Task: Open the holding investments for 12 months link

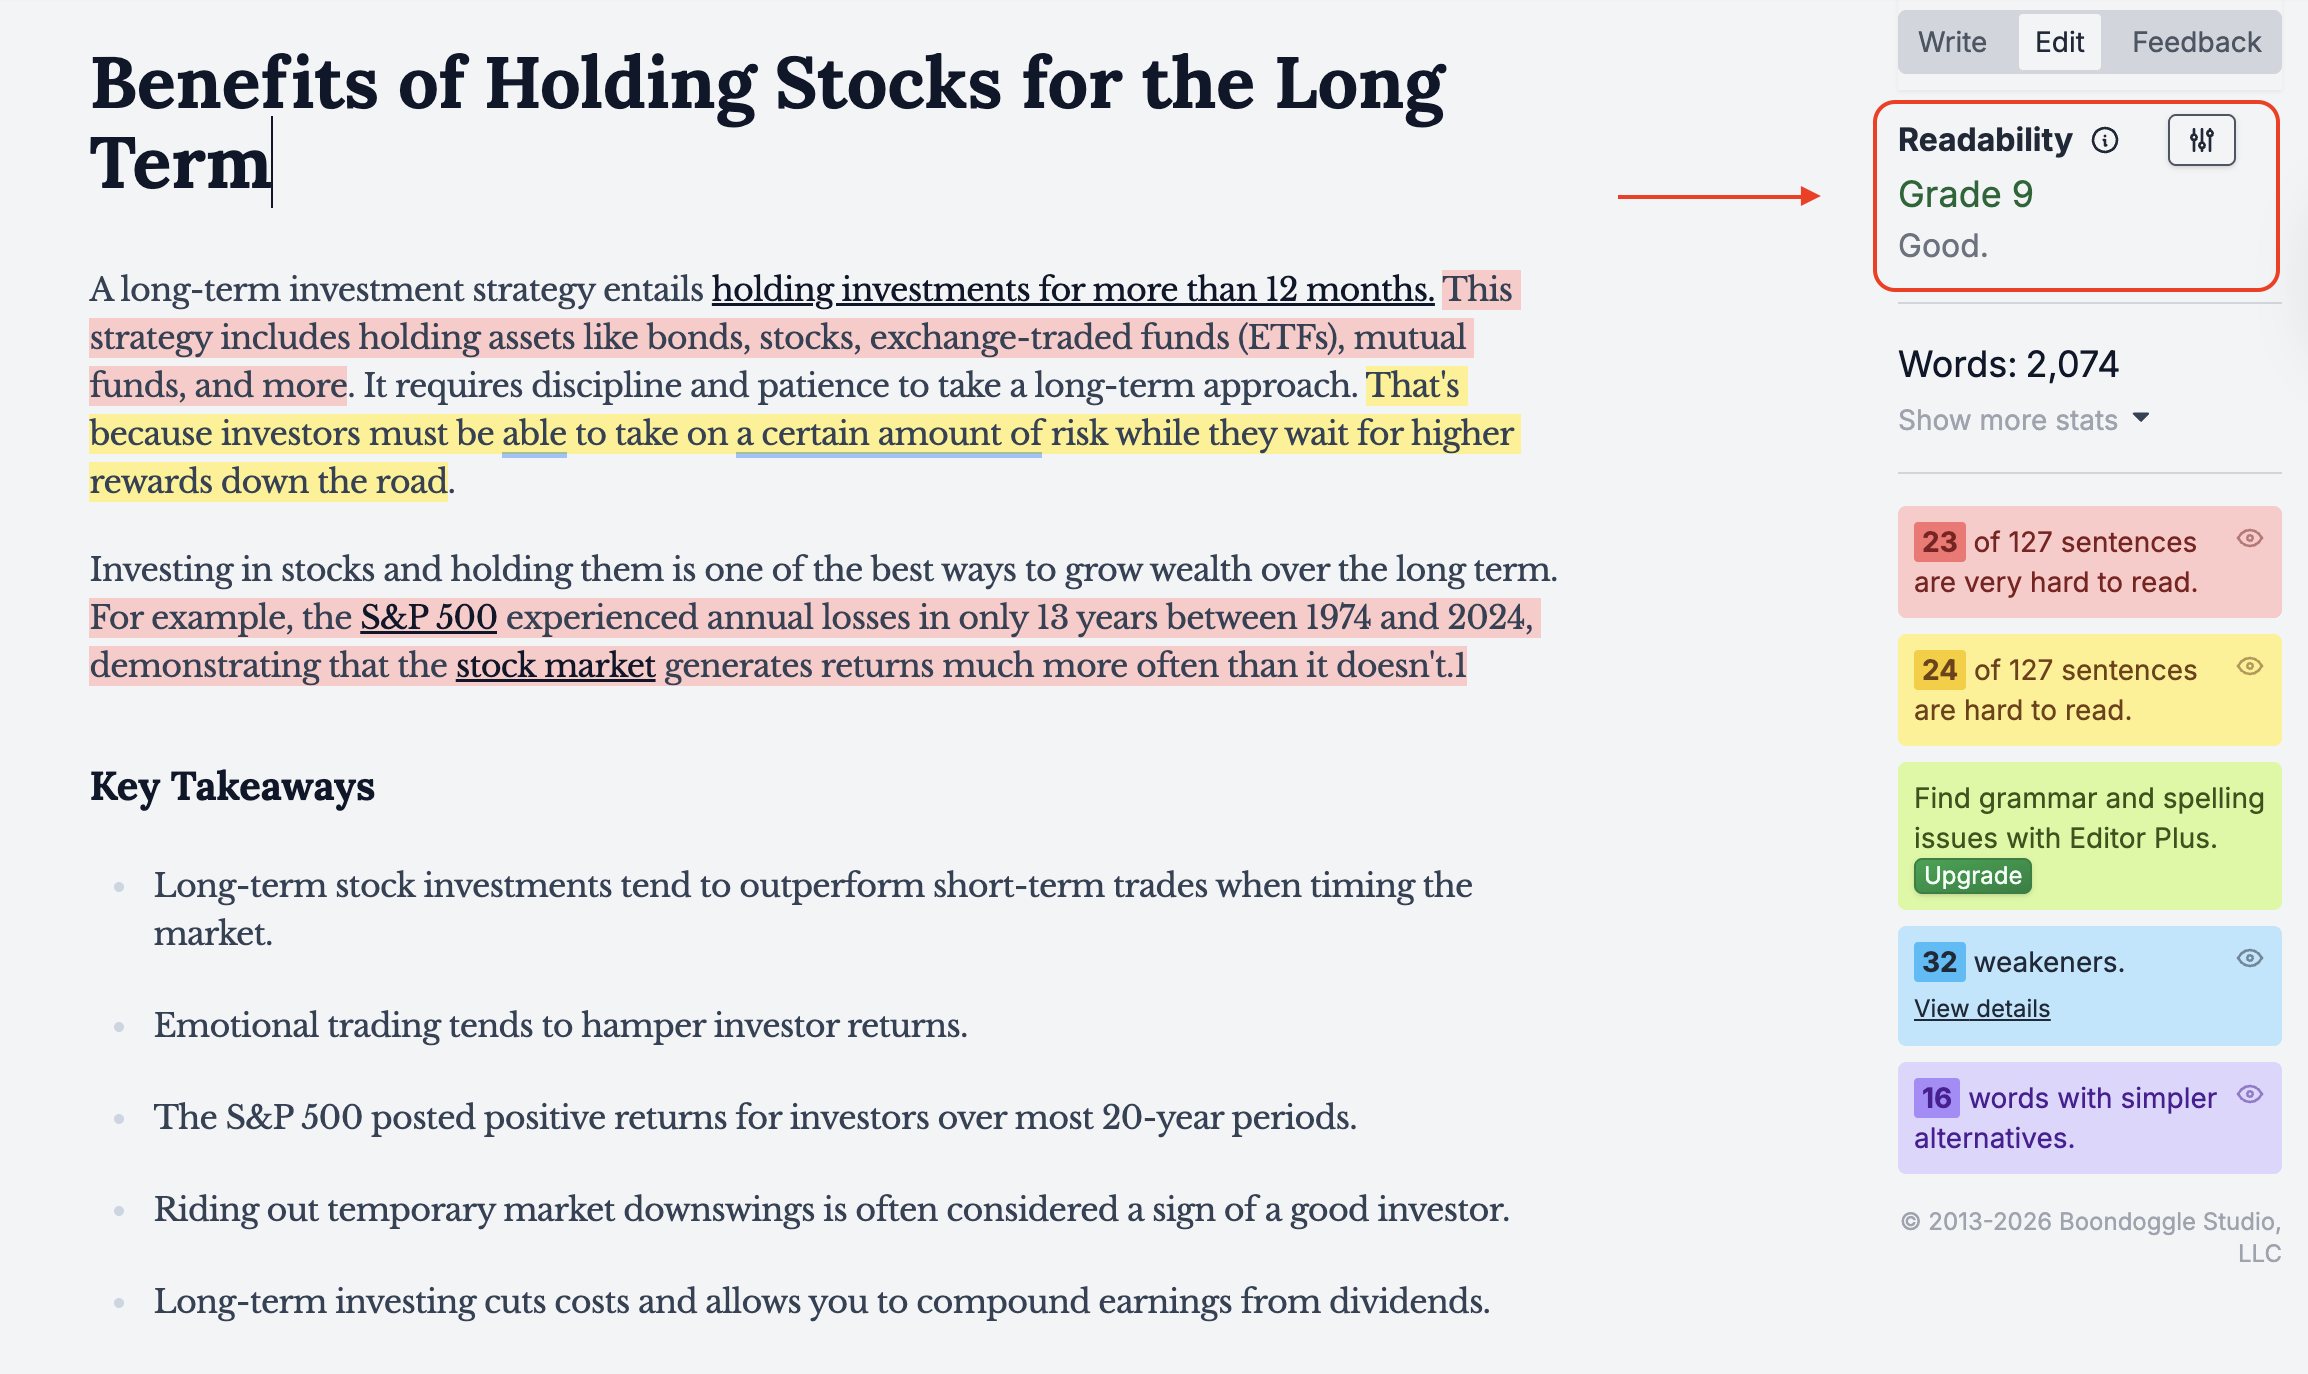Action: 1072,290
